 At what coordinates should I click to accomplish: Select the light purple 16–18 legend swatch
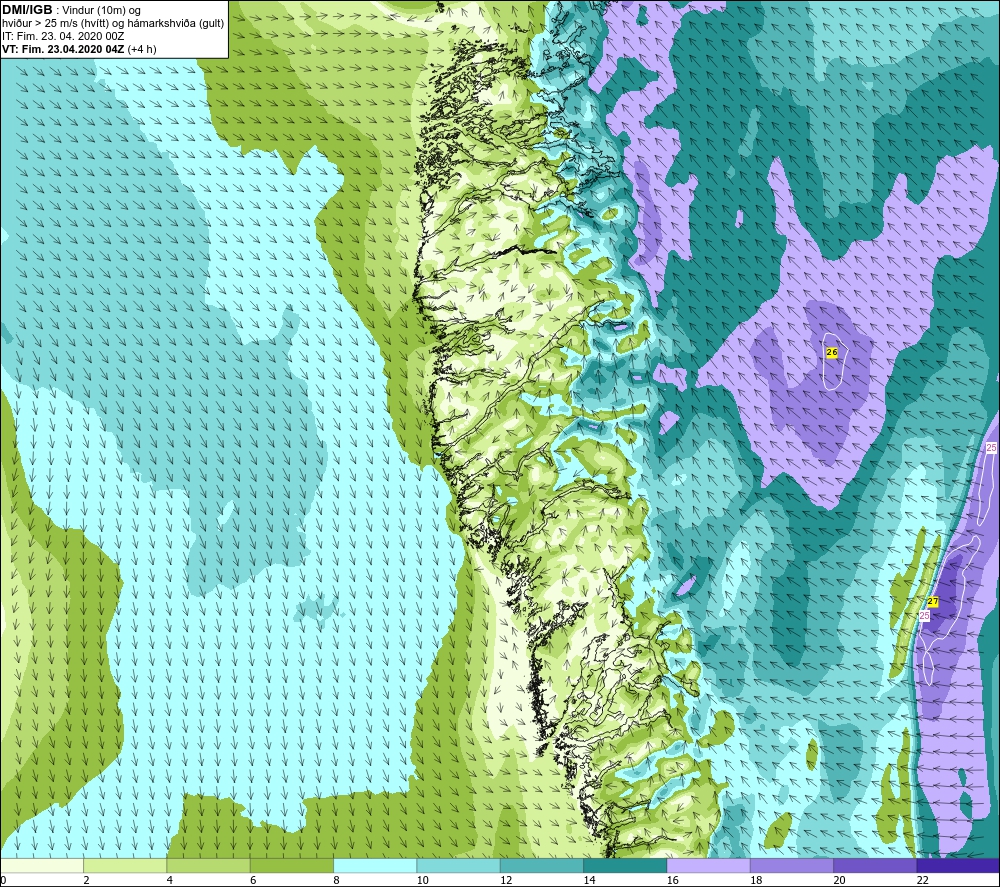tap(708, 865)
